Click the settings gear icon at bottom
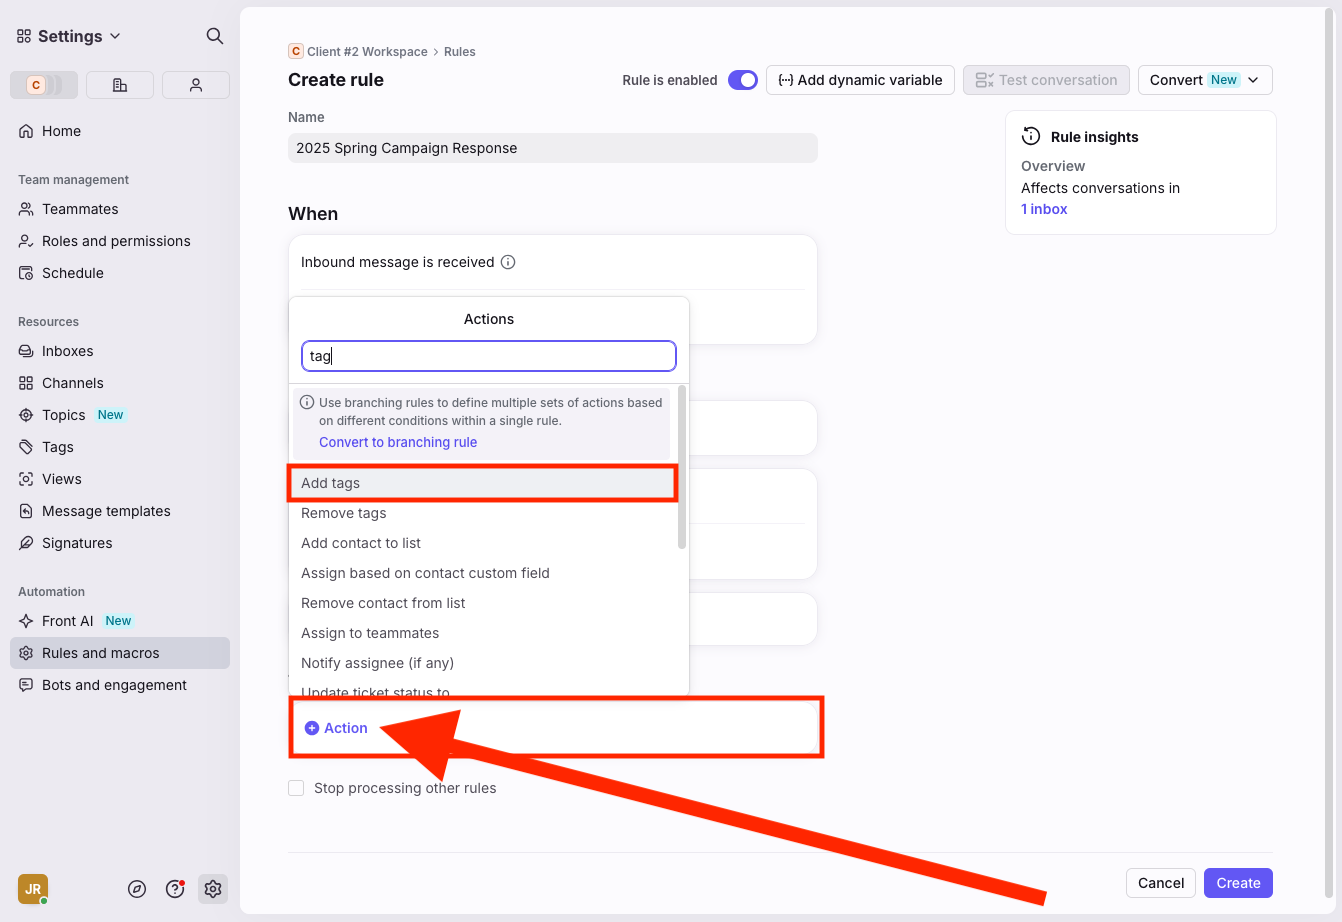The height and width of the screenshot is (922, 1342). [x=212, y=889]
